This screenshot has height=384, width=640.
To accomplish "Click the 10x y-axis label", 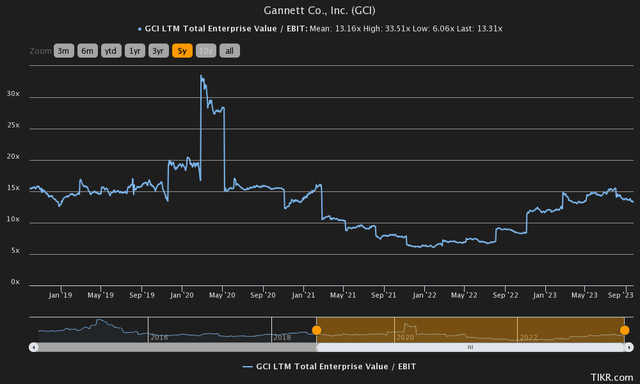I will pyautogui.click(x=13, y=220).
